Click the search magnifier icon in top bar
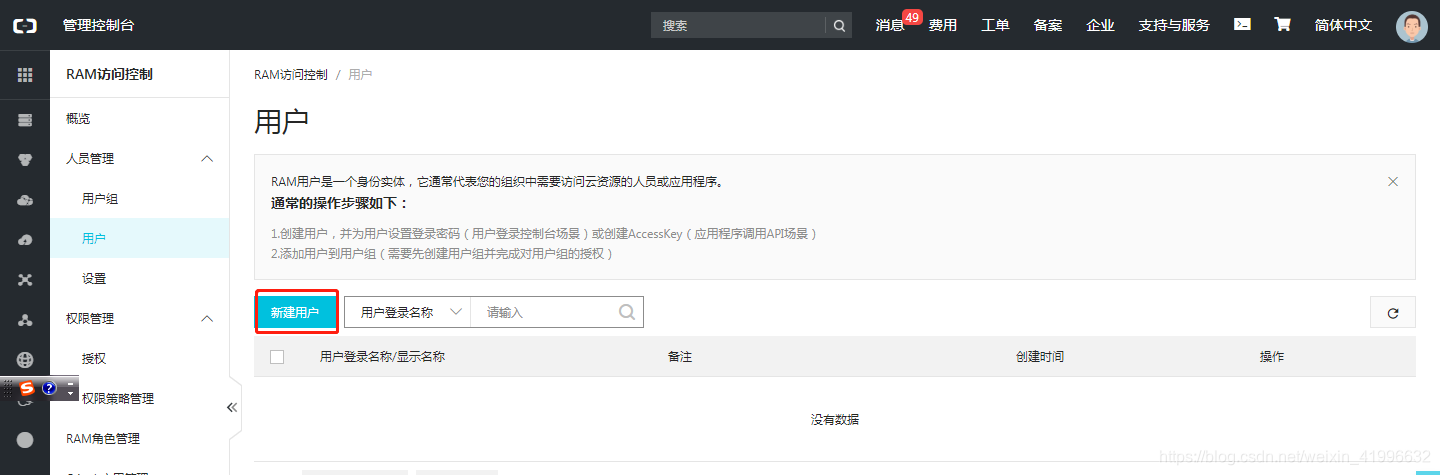The height and width of the screenshot is (475, 1440). coord(839,25)
